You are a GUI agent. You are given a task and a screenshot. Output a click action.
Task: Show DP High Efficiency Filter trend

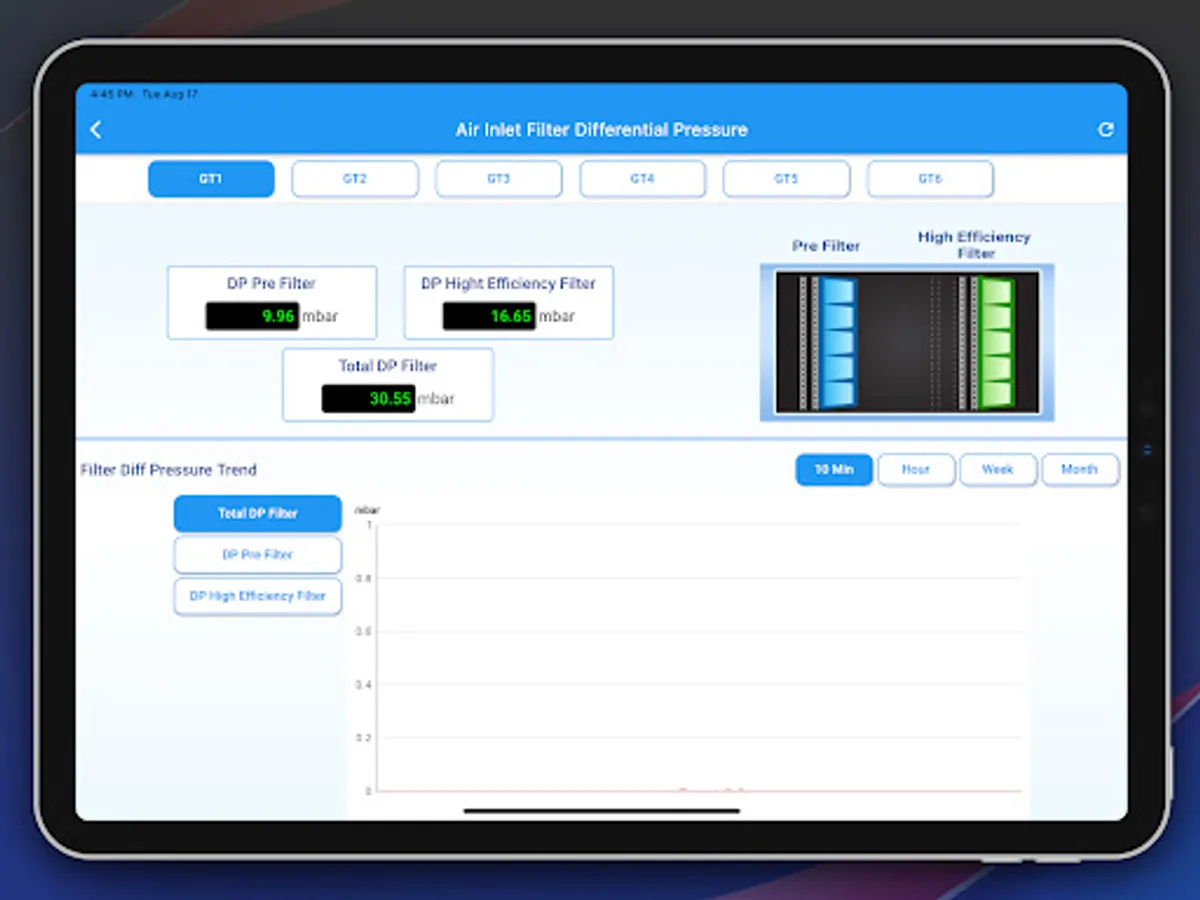click(x=258, y=596)
